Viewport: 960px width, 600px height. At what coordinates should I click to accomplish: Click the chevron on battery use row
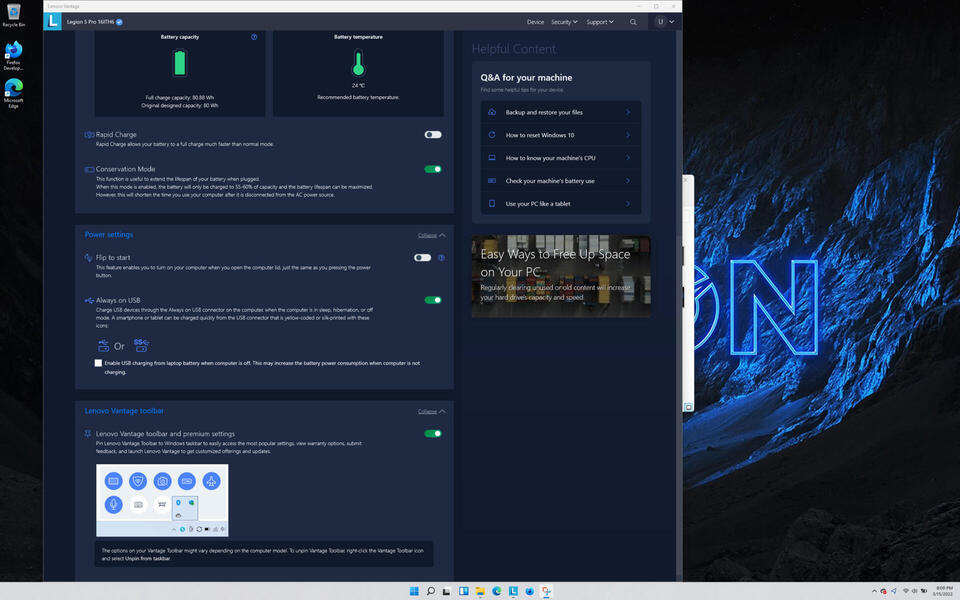click(628, 181)
